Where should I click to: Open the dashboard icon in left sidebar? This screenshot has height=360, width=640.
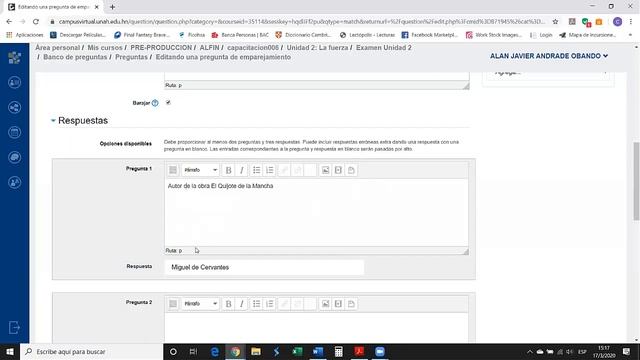coord(14,58)
